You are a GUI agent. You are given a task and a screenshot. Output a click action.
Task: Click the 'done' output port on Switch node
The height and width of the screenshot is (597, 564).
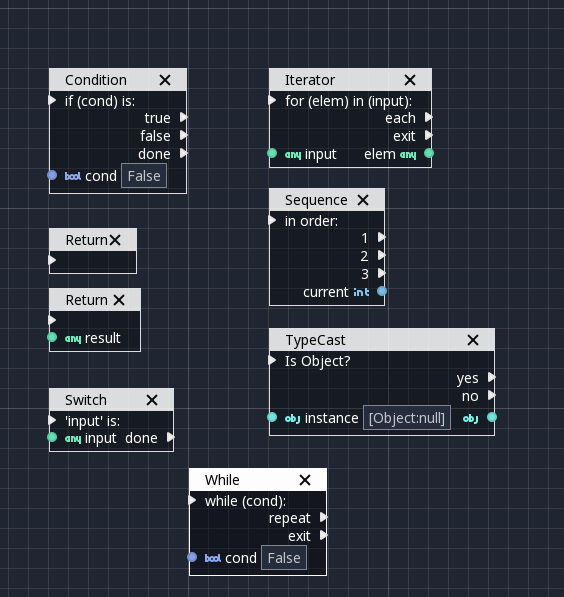tap(171, 437)
